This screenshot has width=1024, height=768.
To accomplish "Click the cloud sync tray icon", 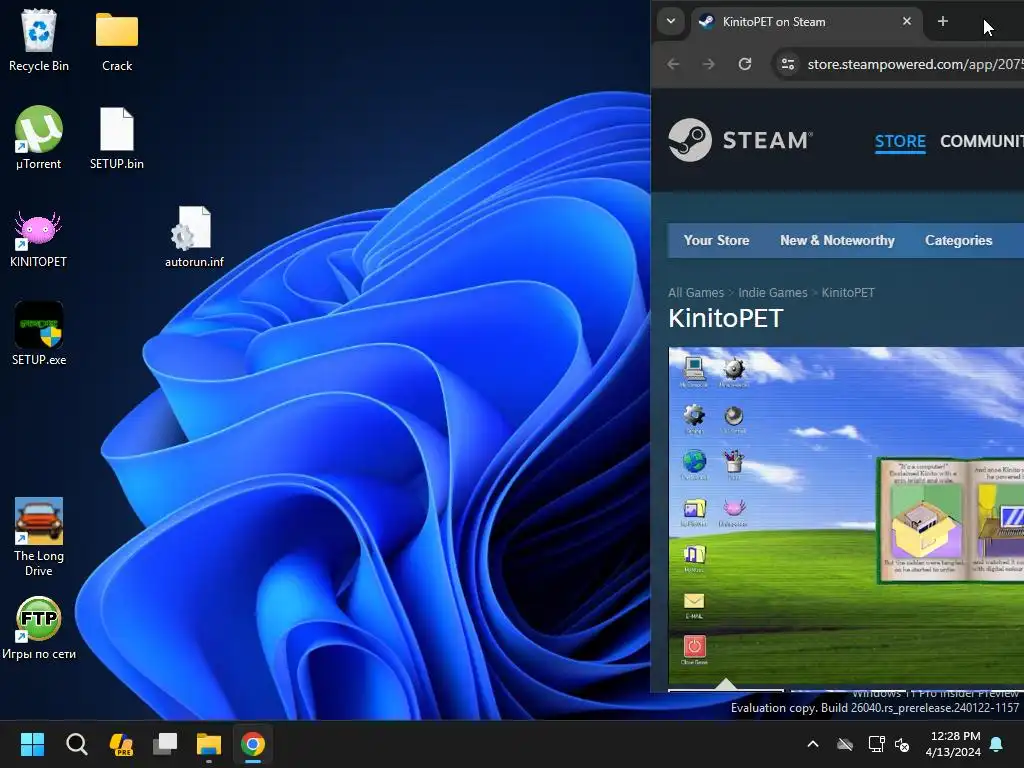I will click(845, 744).
